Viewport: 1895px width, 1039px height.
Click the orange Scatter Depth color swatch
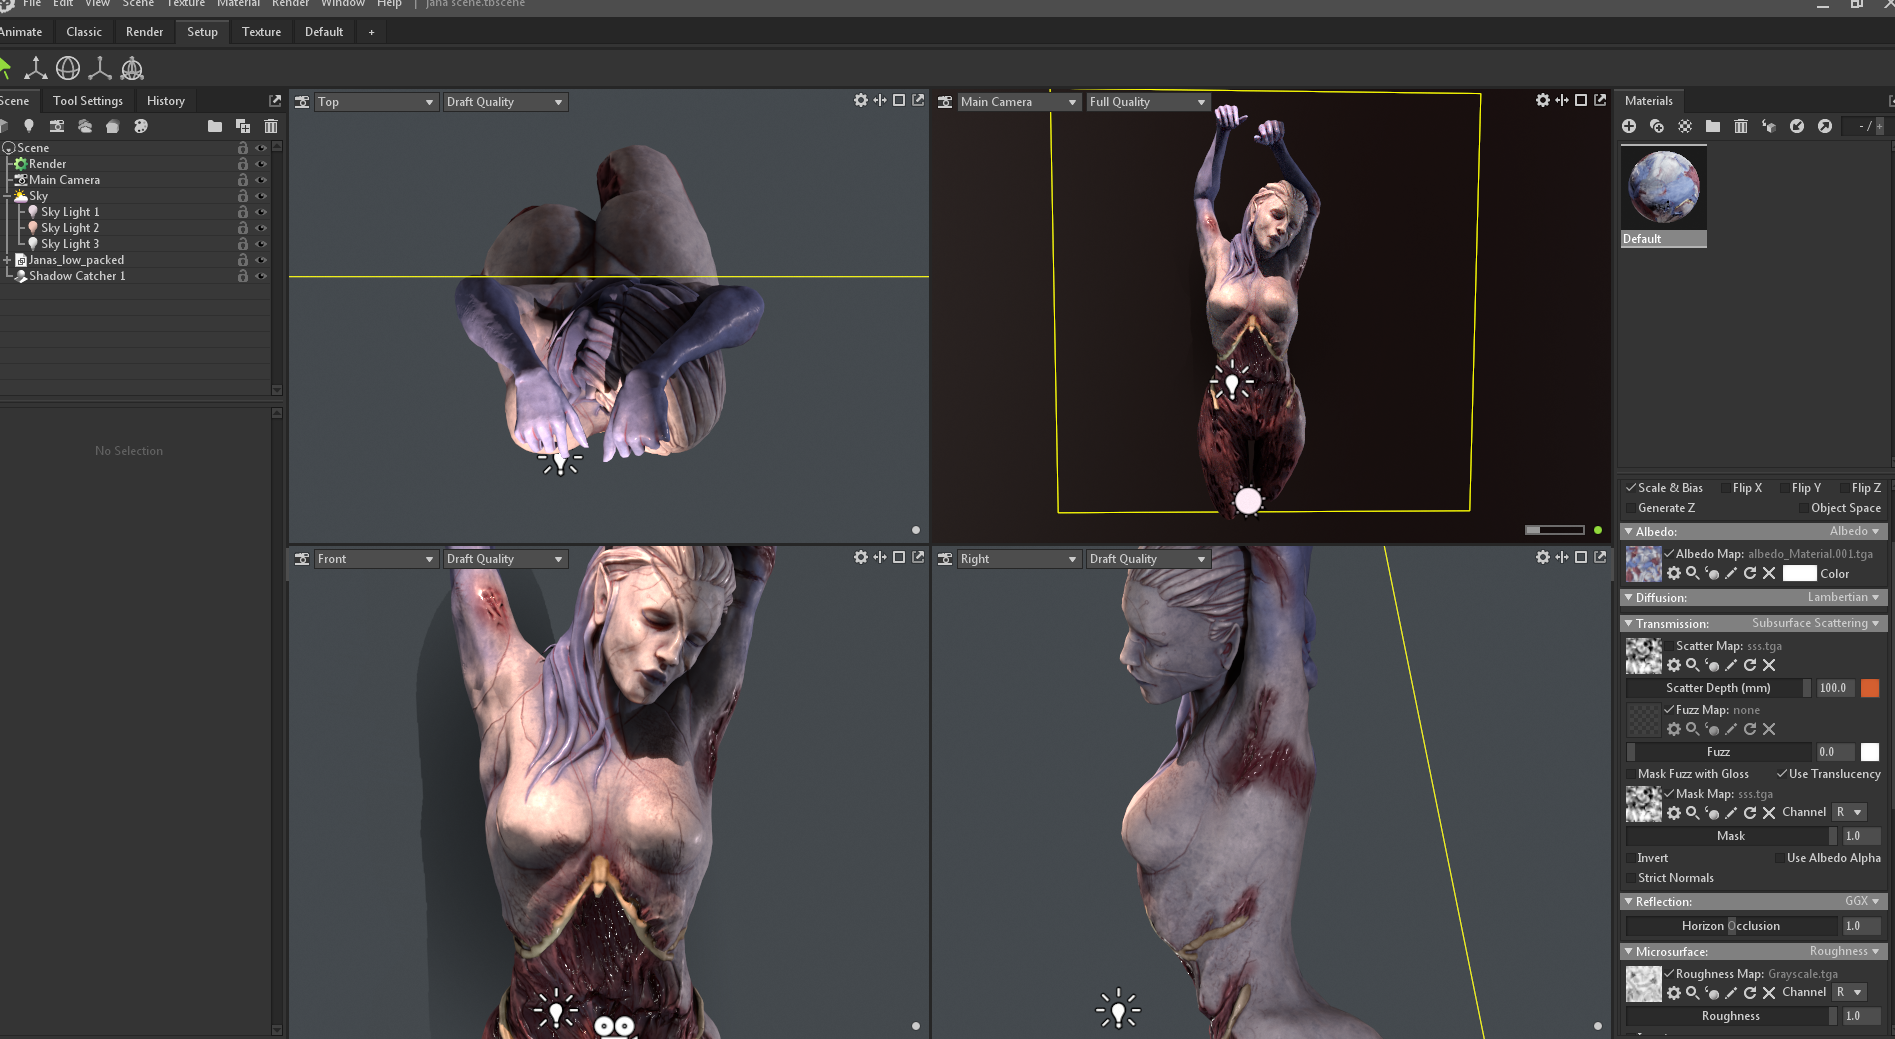point(1869,688)
